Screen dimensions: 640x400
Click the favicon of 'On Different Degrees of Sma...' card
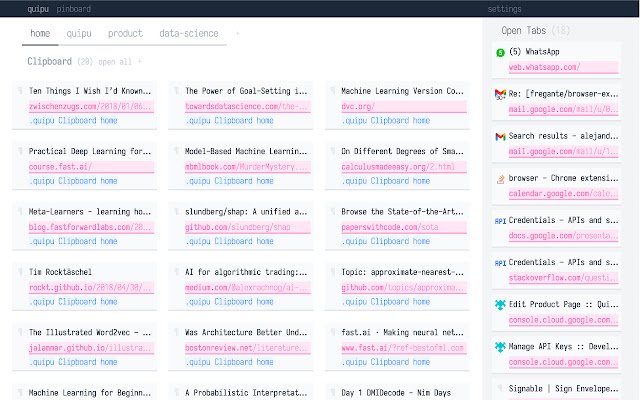click(333, 151)
